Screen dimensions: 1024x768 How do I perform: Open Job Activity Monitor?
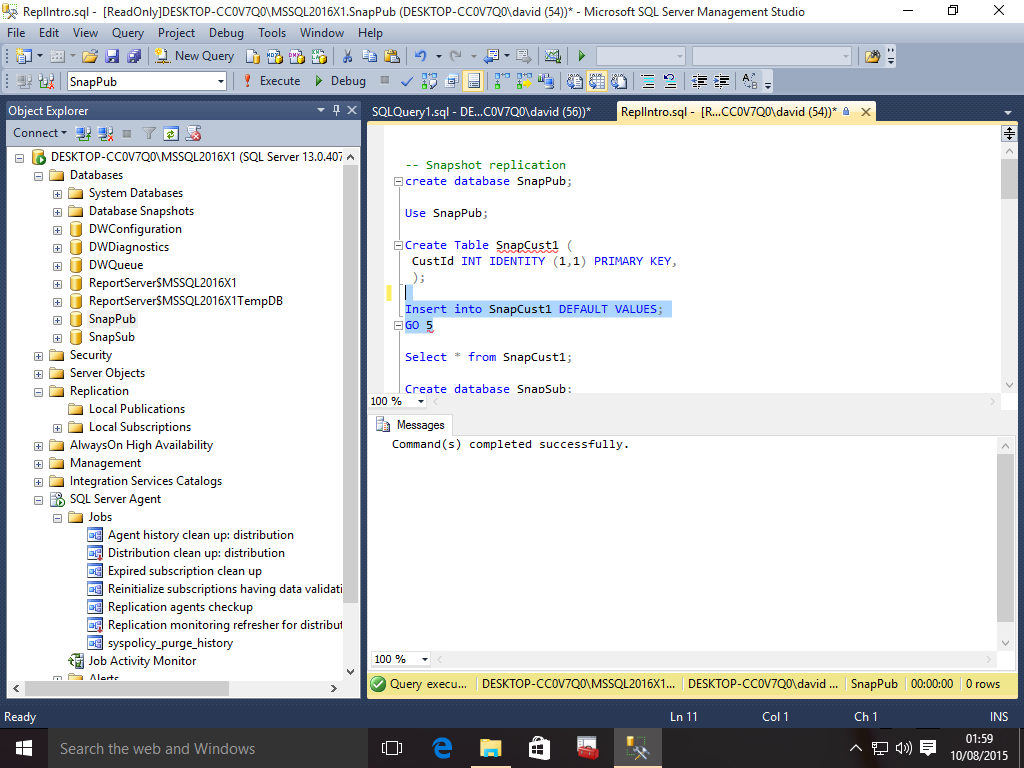click(x=141, y=661)
